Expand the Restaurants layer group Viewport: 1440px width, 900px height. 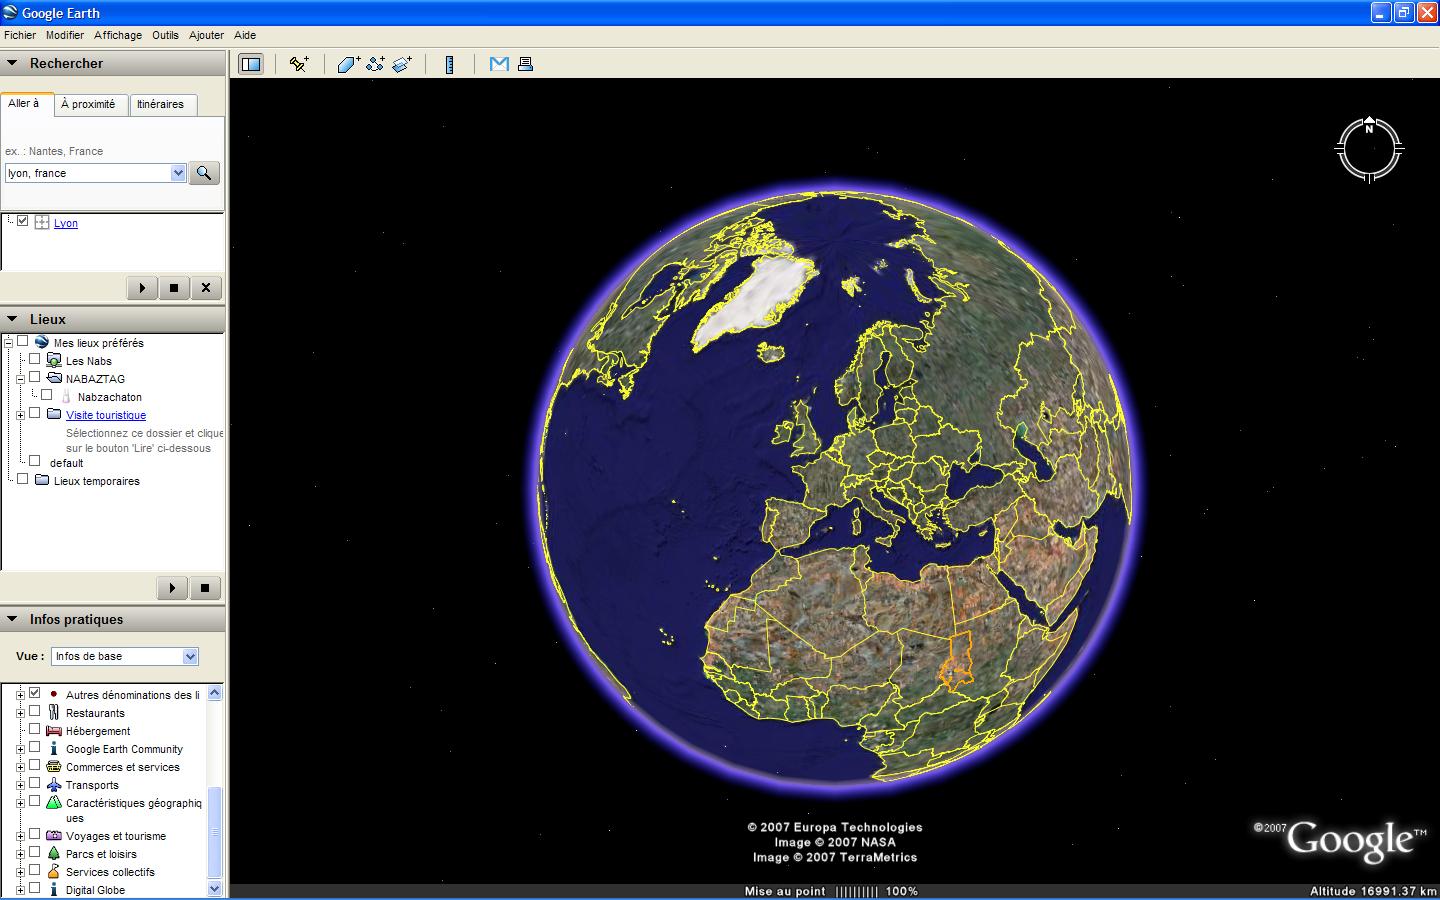click(x=20, y=713)
